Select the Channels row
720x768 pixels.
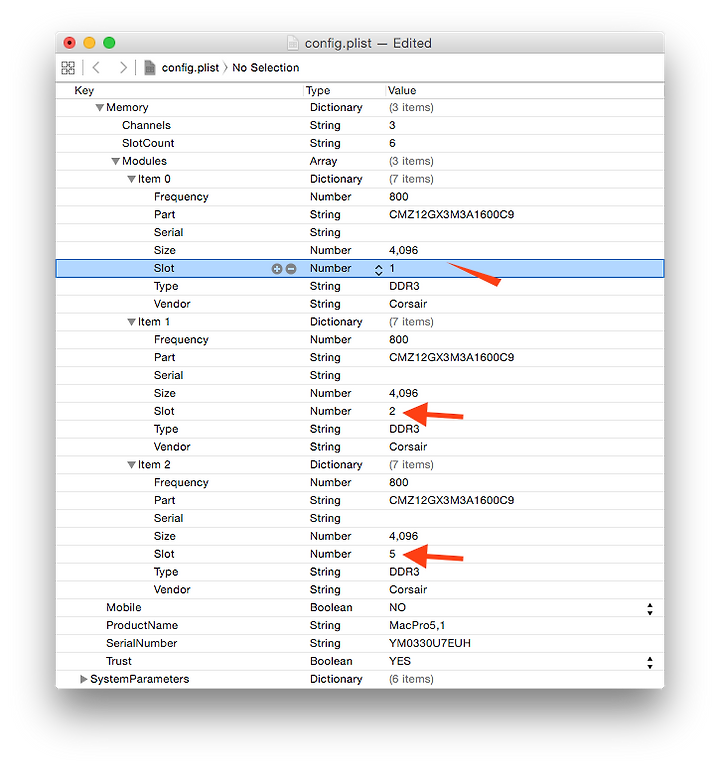coord(360,125)
